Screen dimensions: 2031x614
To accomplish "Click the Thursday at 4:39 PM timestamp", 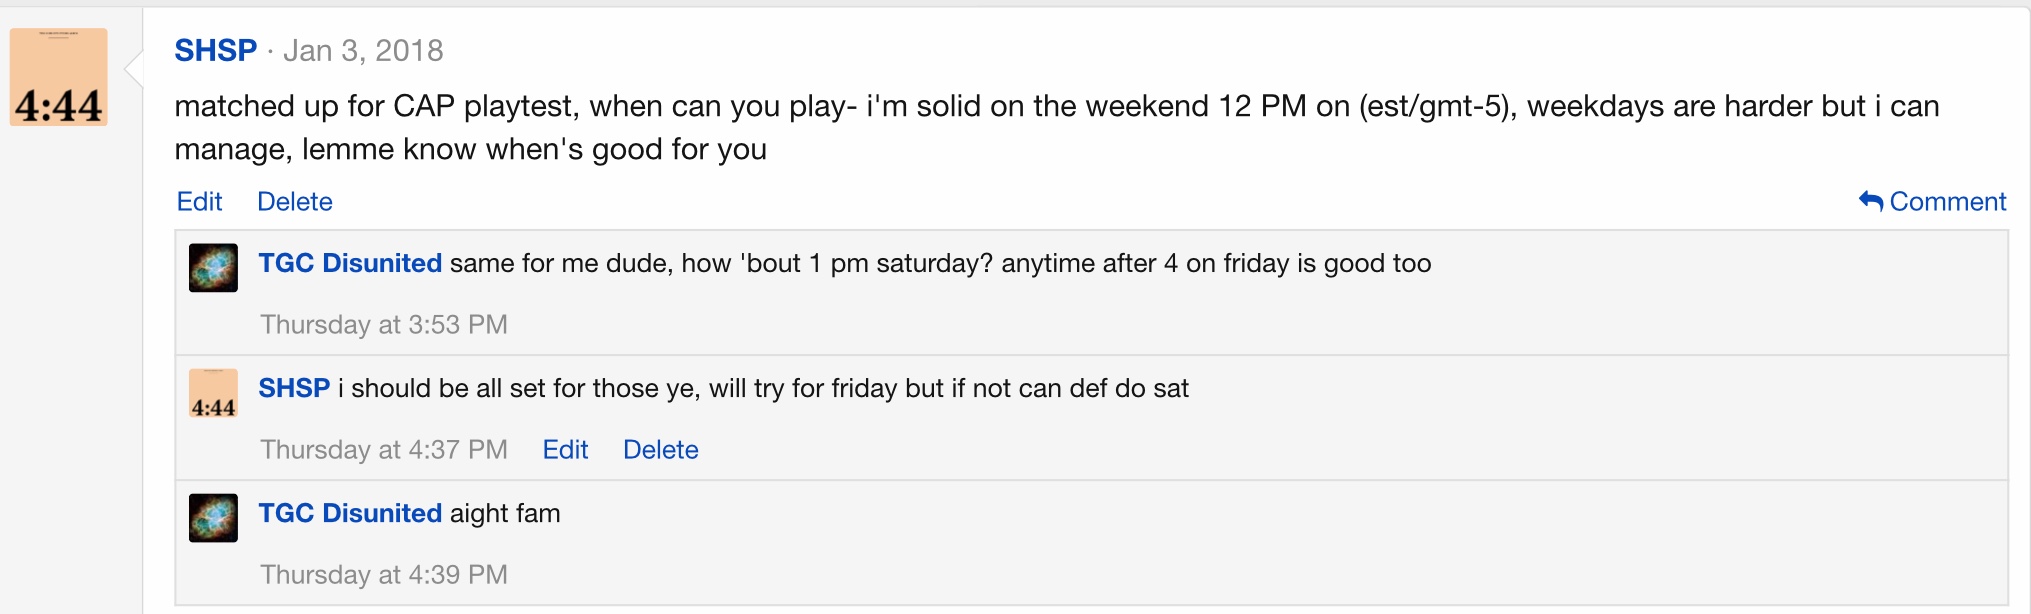I will coord(384,575).
